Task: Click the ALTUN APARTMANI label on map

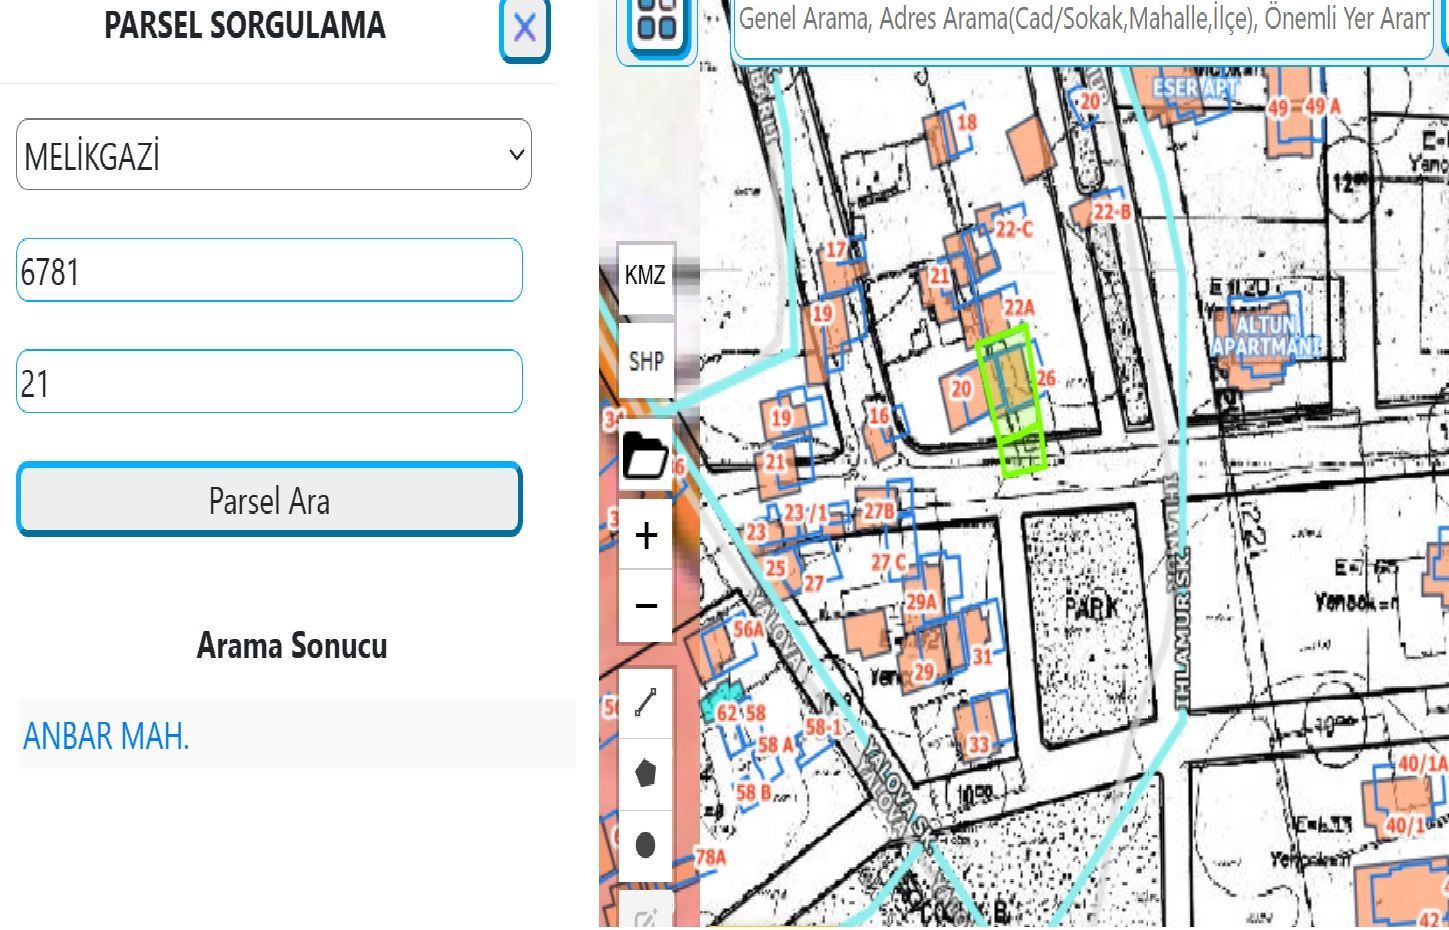Action: 1266,335
